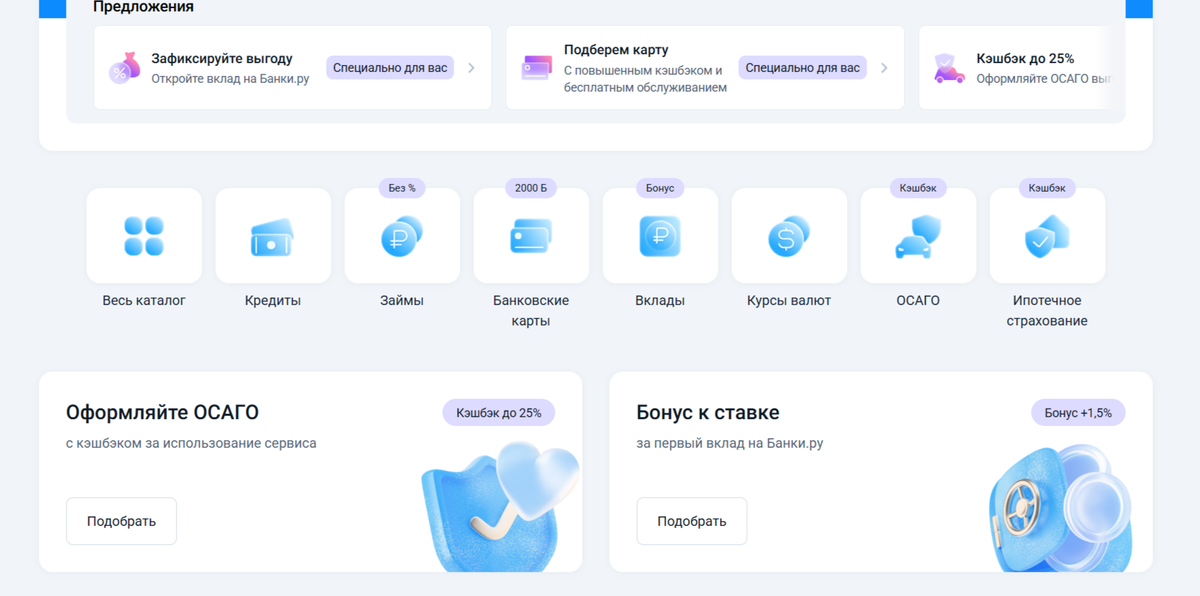Open the Кредиты banknote icon
1200x596 pixels.
273,236
